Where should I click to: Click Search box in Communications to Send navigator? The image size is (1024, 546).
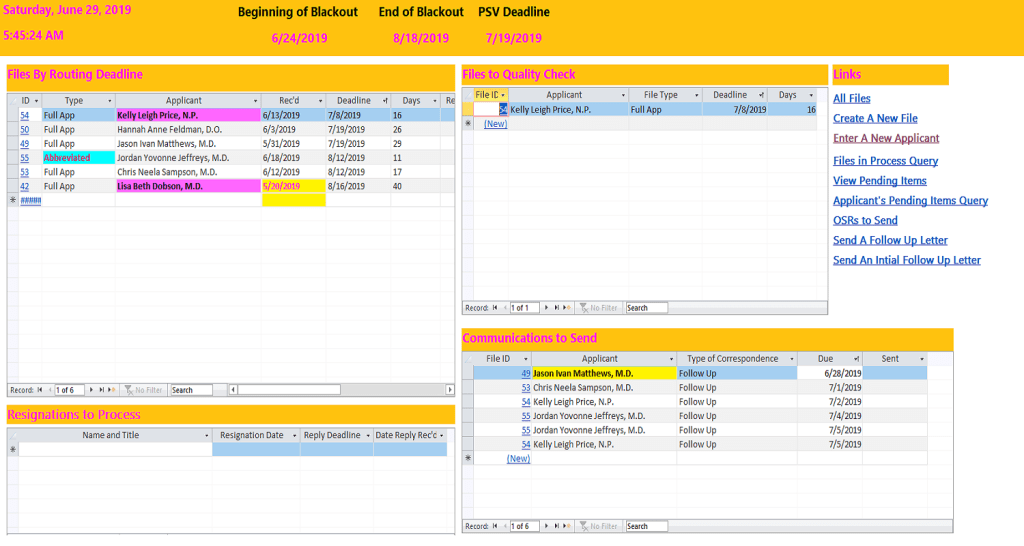tap(646, 526)
